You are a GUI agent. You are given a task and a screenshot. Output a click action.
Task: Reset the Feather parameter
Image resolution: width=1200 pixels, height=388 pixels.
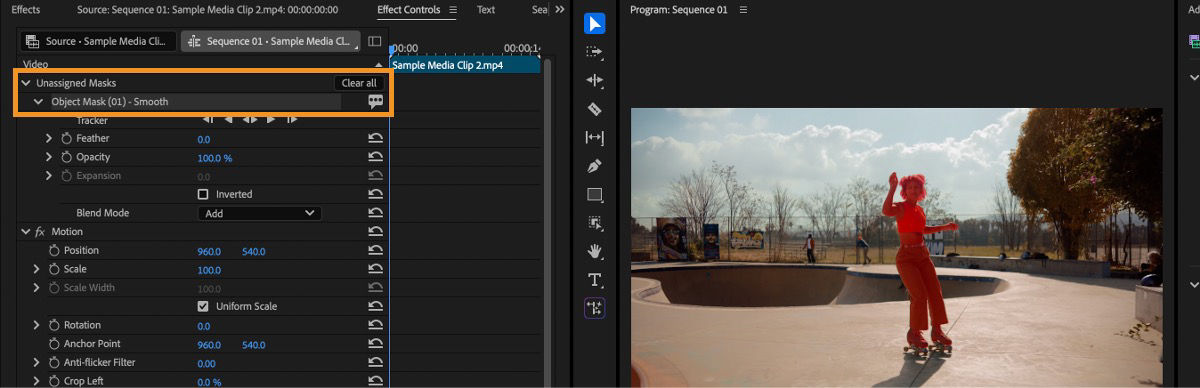375,139
